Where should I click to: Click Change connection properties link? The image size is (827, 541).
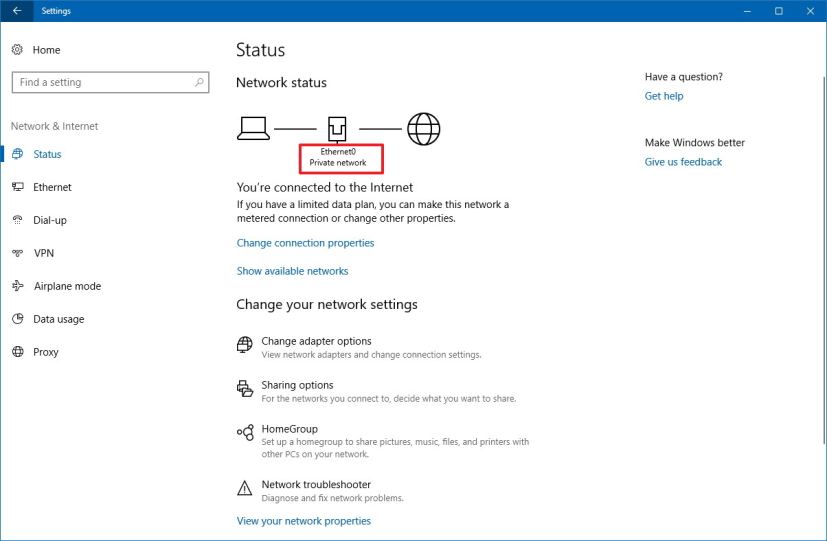pyautogui.click(x=305, y=243)
